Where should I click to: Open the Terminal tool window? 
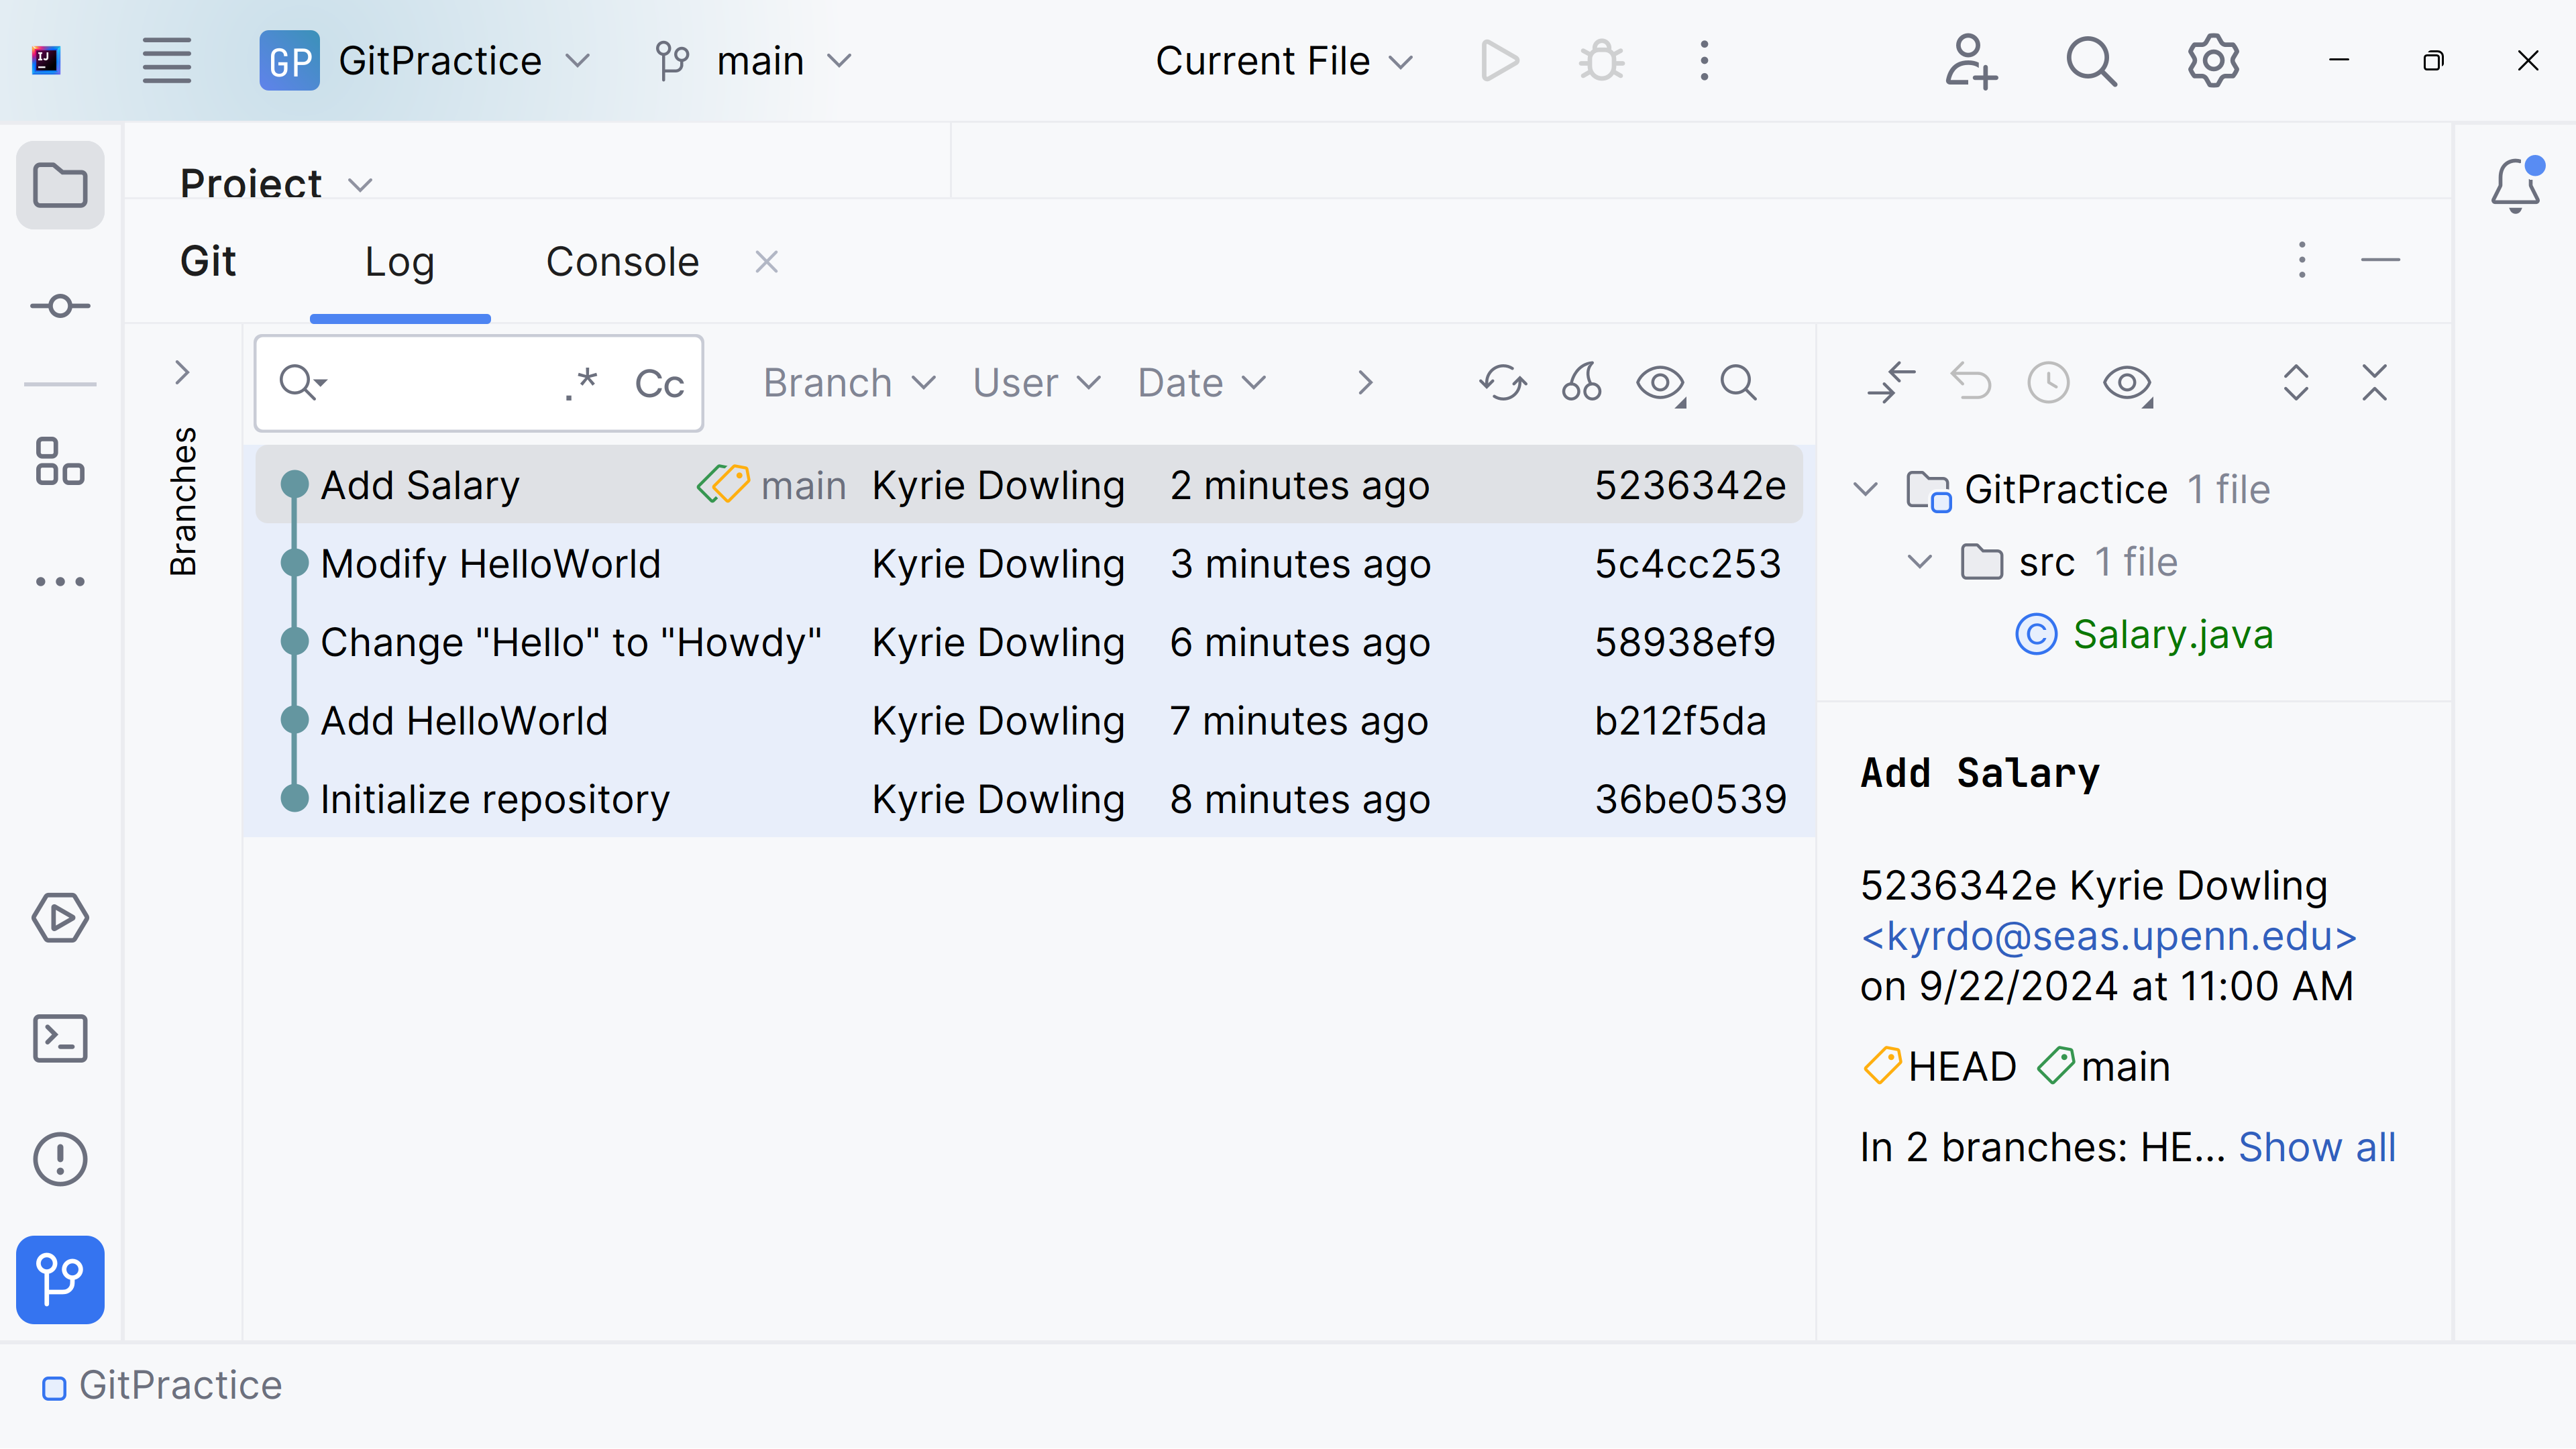click(x=60, y=1039)
